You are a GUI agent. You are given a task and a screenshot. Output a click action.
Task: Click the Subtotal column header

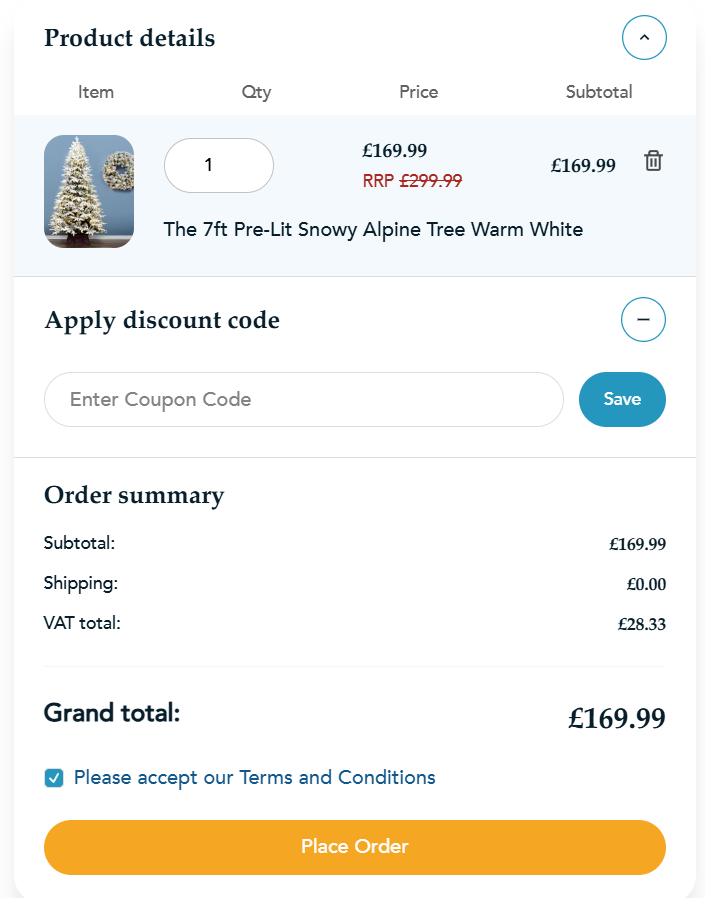[599, 92]
